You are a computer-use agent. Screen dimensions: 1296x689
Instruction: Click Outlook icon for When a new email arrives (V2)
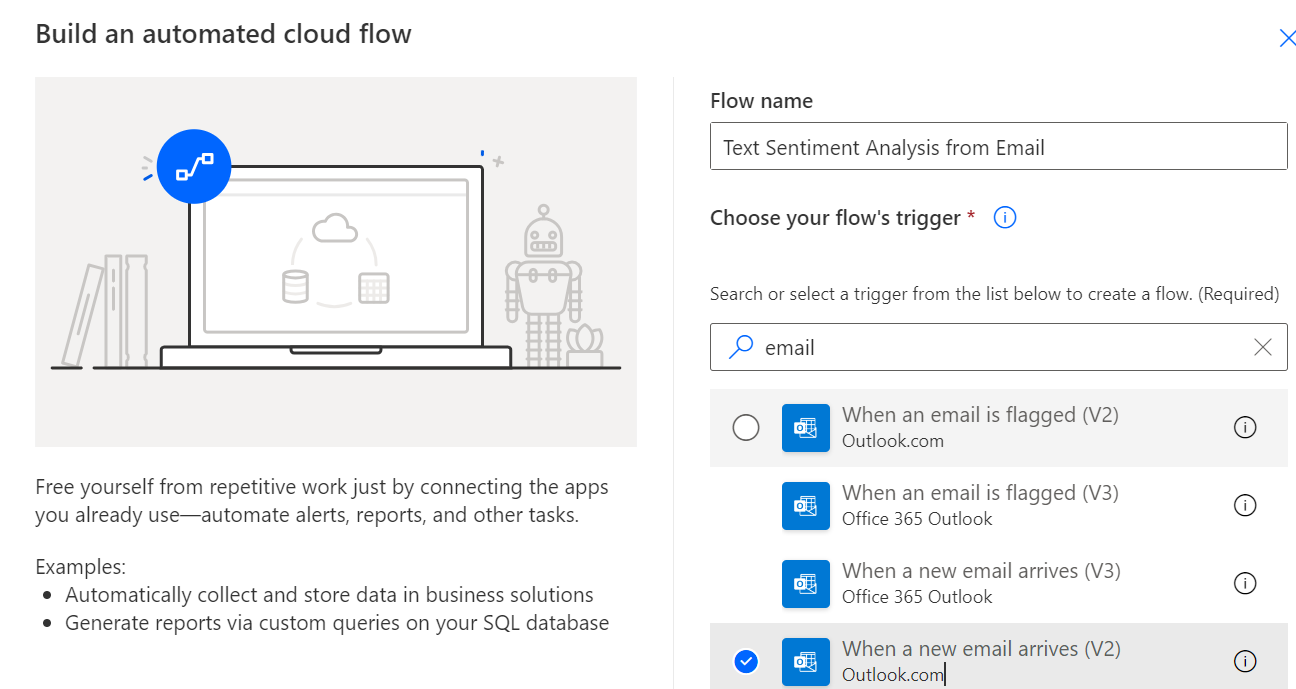pyautogui.click(x=806, y=661)
